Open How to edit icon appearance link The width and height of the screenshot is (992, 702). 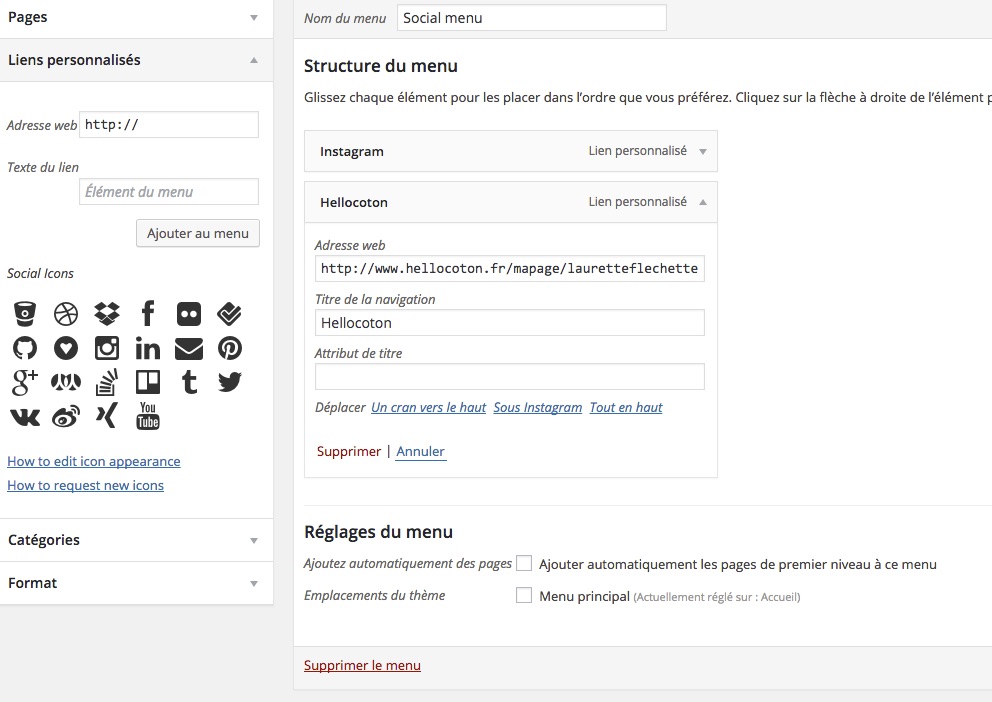[x=94, y=461]
